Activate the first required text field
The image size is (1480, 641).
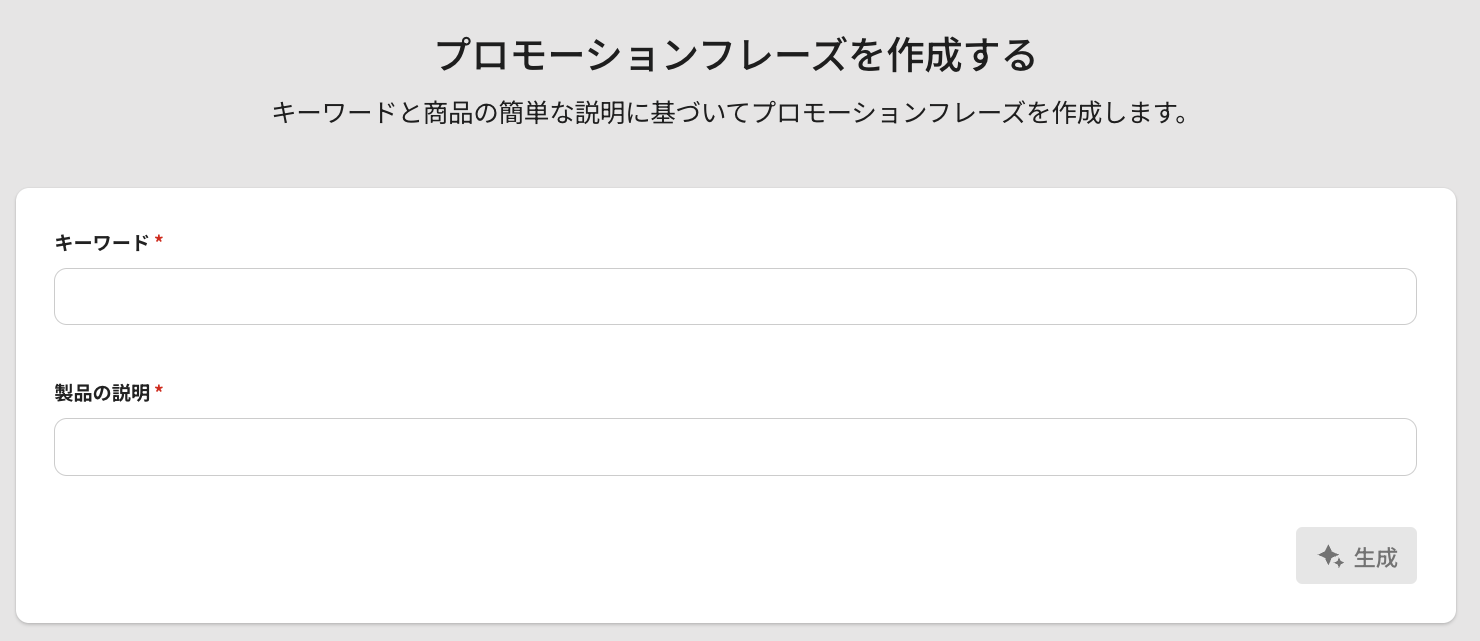pyautogui.click(x=735, y=296)
